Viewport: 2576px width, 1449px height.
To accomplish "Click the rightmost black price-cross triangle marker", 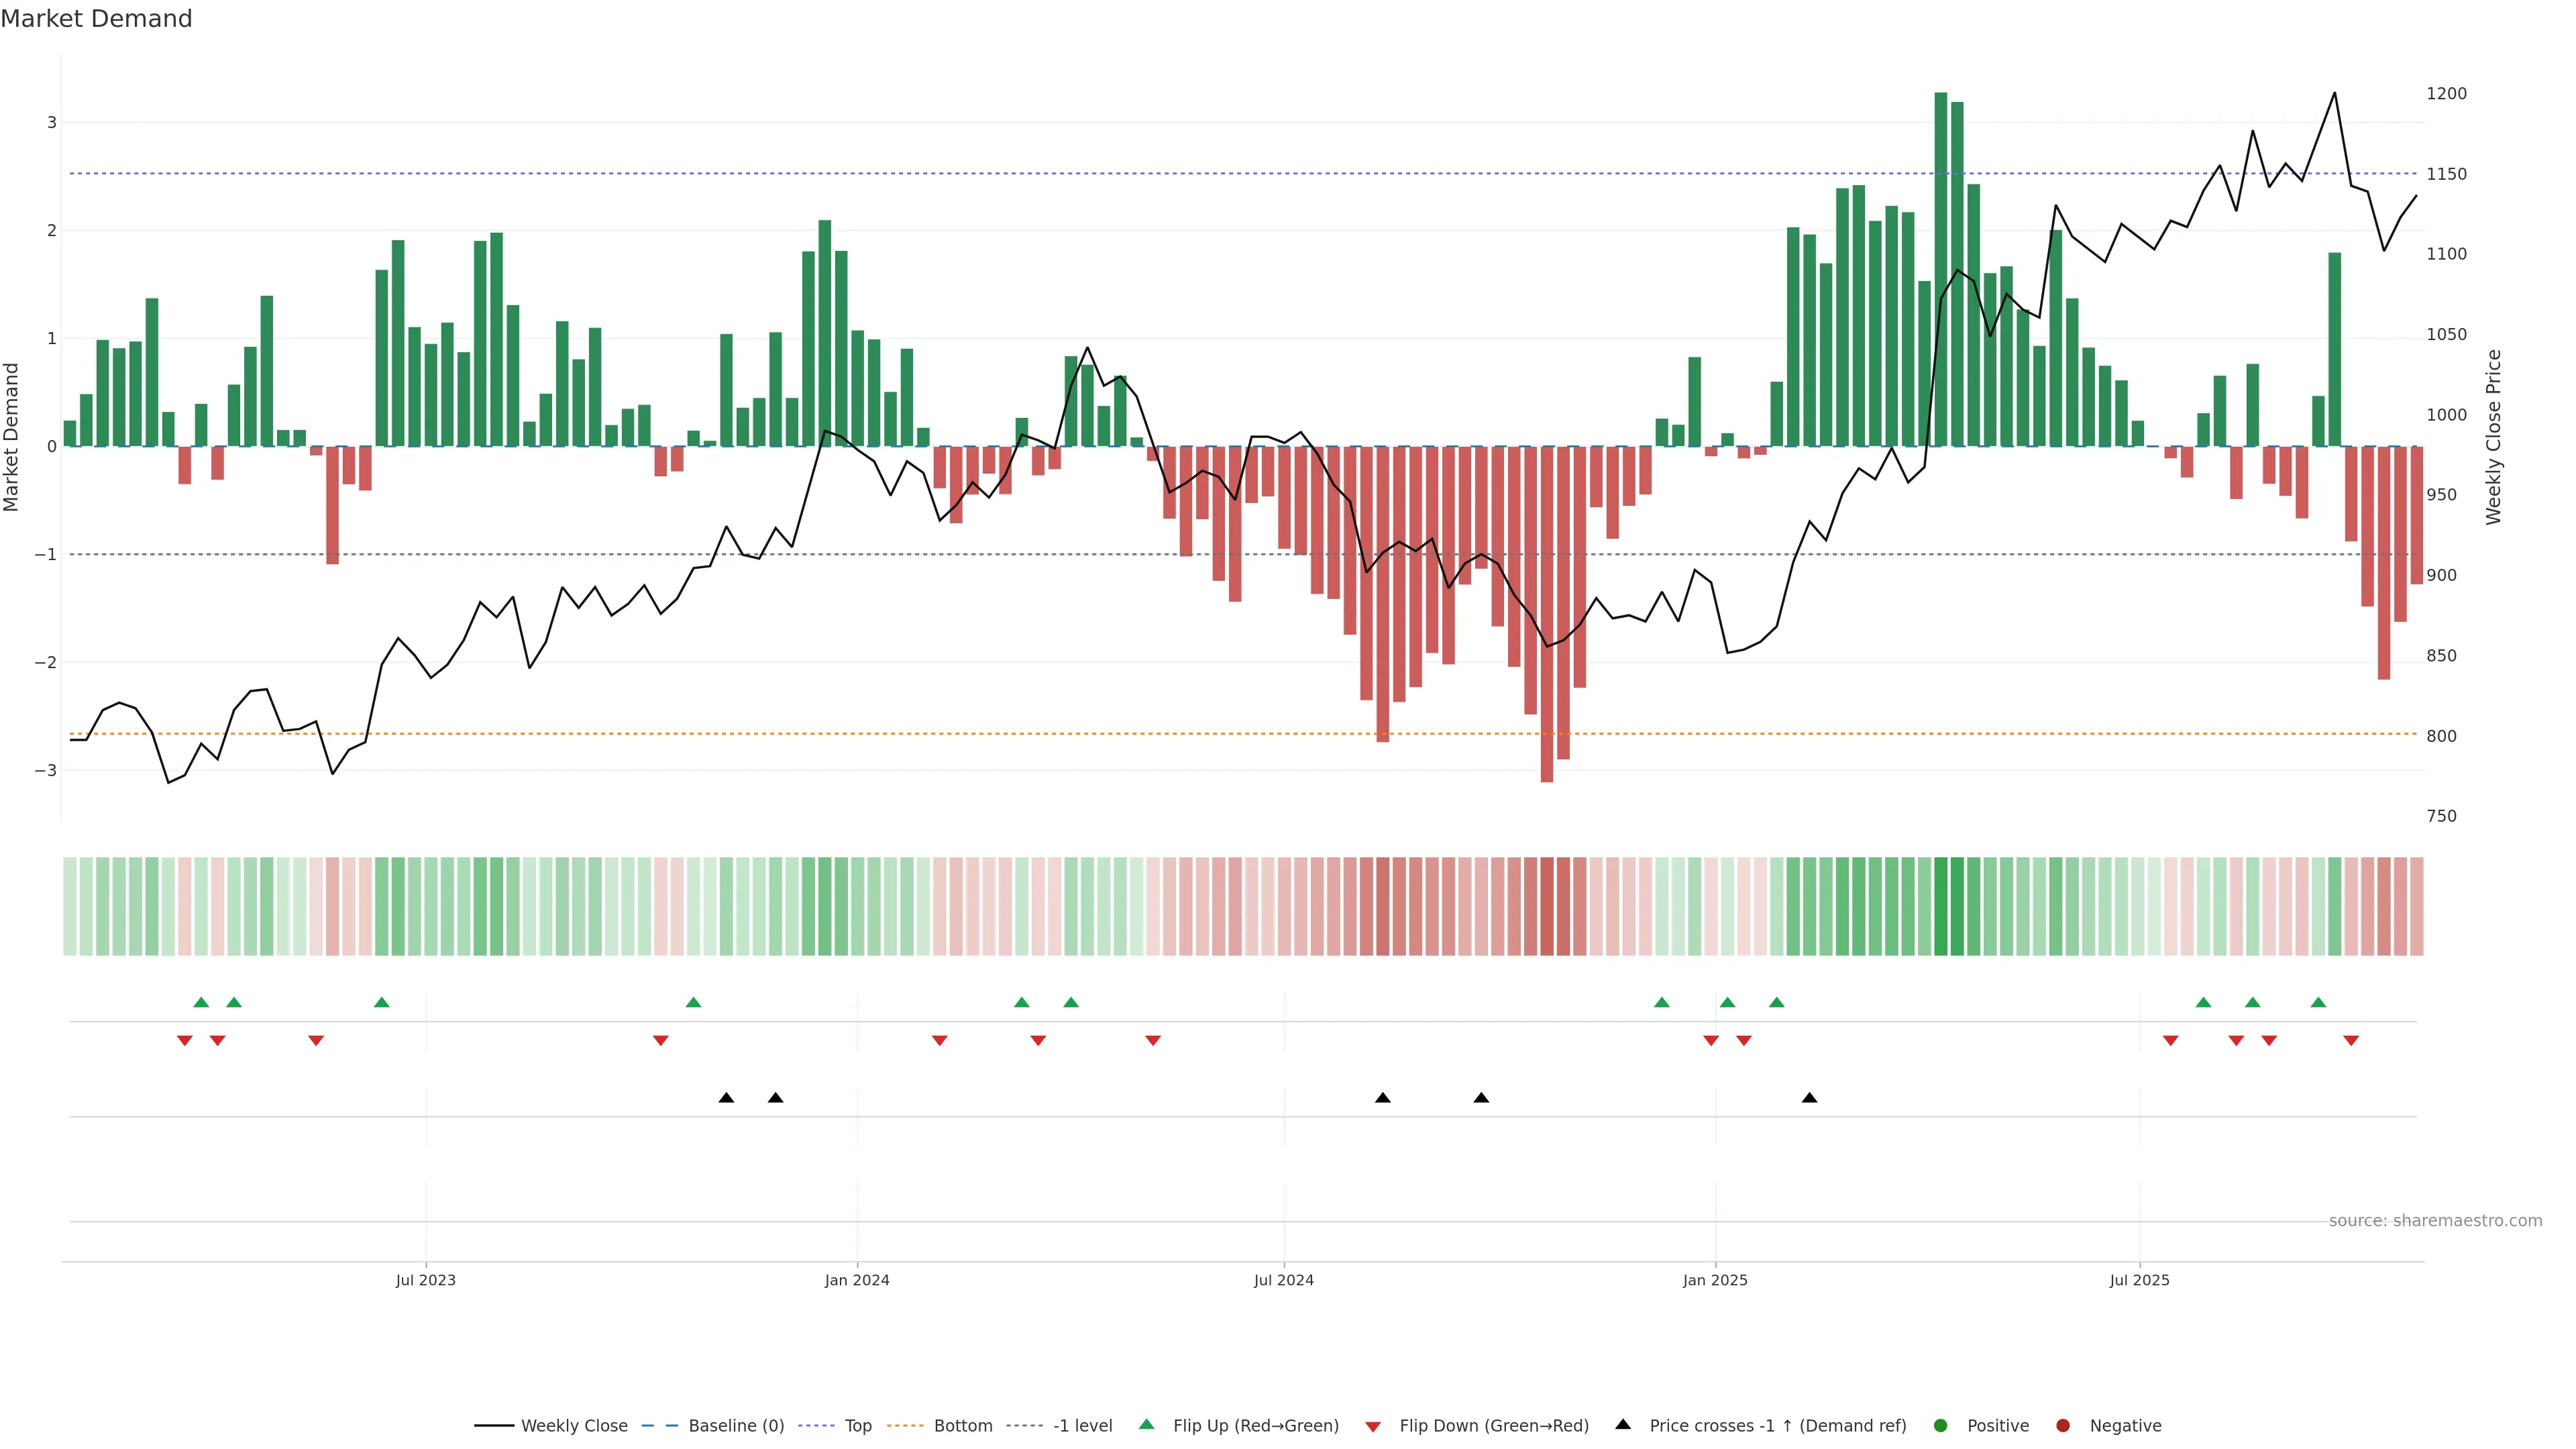I will coord(1809,1098).
